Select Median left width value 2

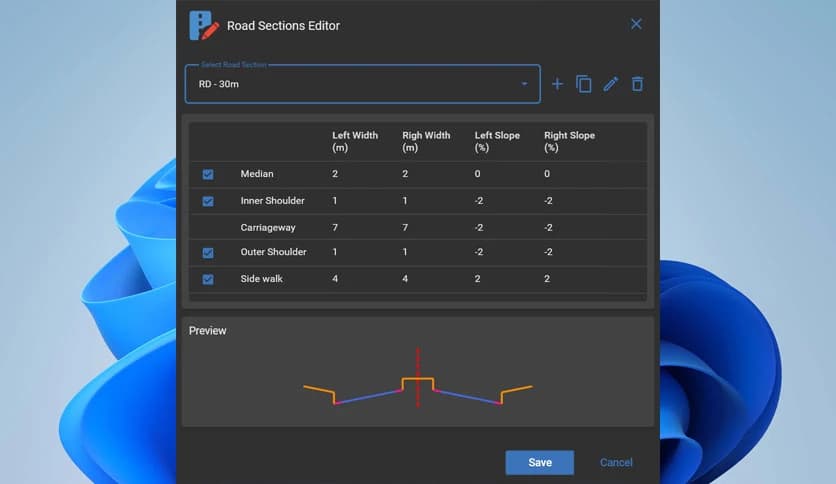tap(335, 174)
